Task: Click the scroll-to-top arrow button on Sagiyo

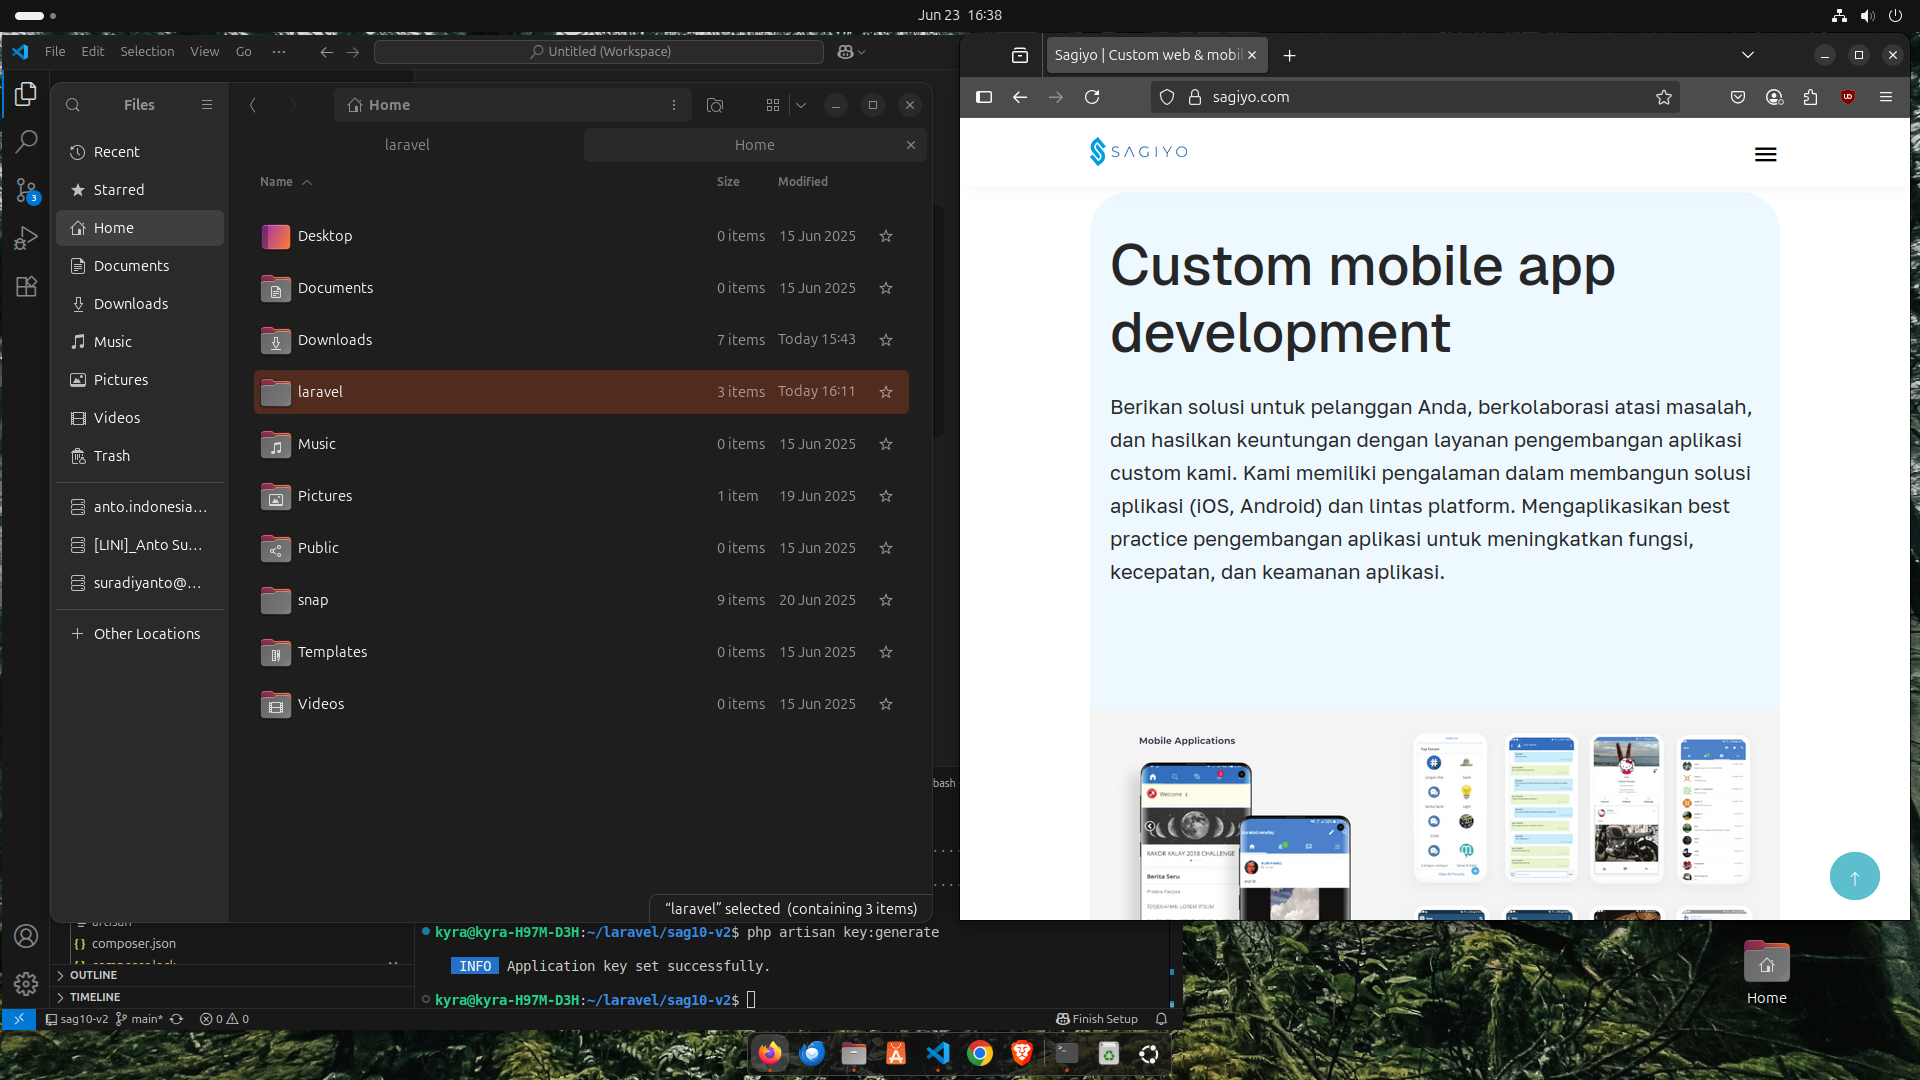Action: [x=1855, y=876]
